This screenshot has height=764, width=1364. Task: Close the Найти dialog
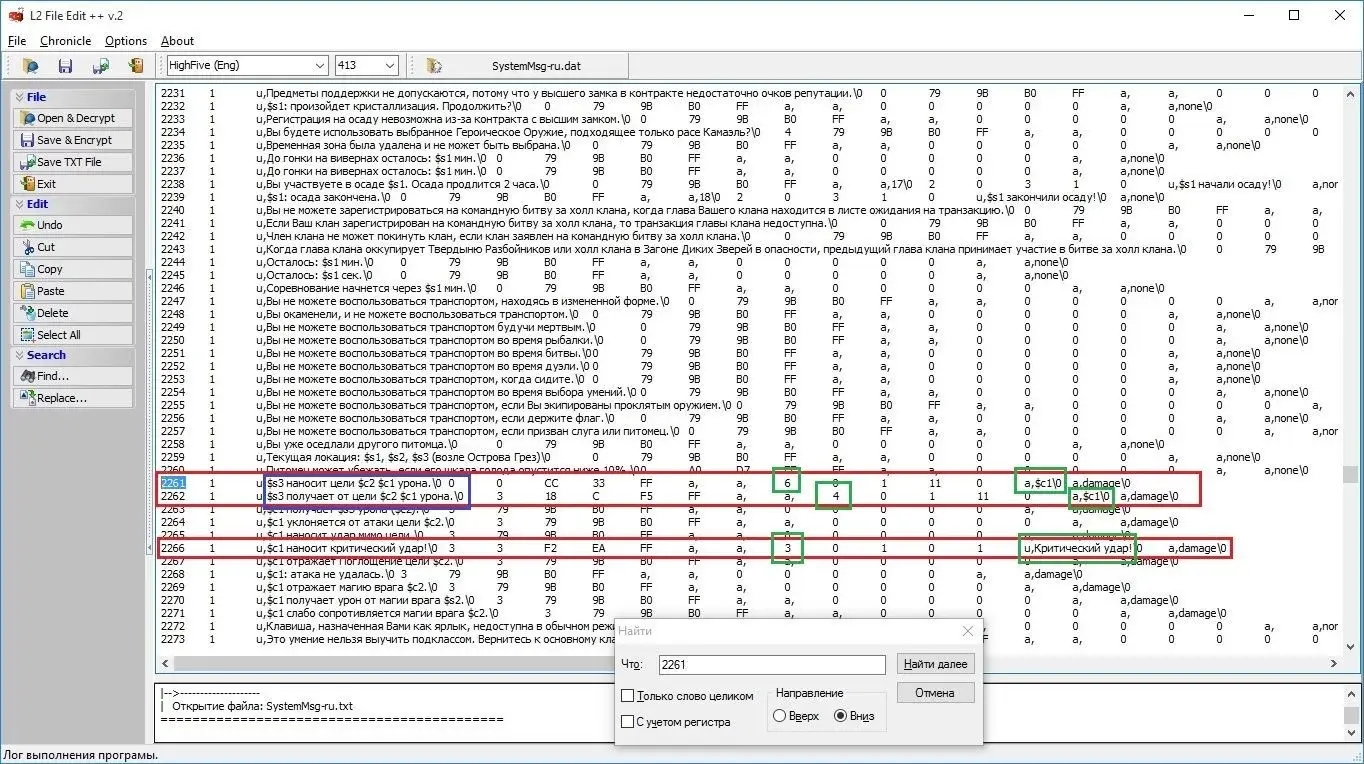pos(967,631)
